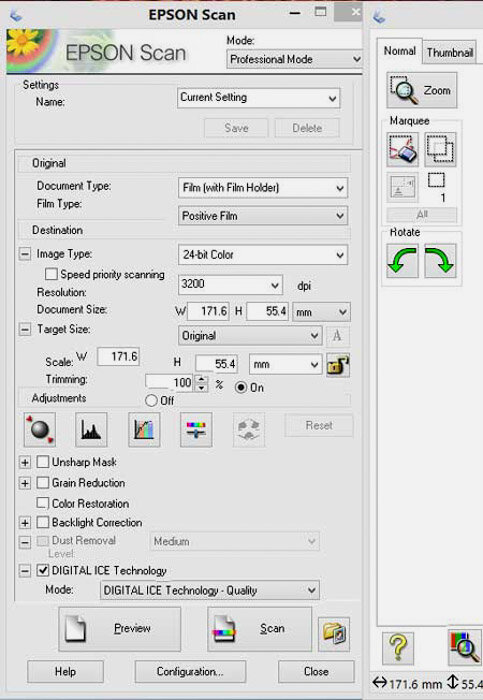Click the auto locate marquee icon
The image size is (483, 700).
[x=403, y=188]
